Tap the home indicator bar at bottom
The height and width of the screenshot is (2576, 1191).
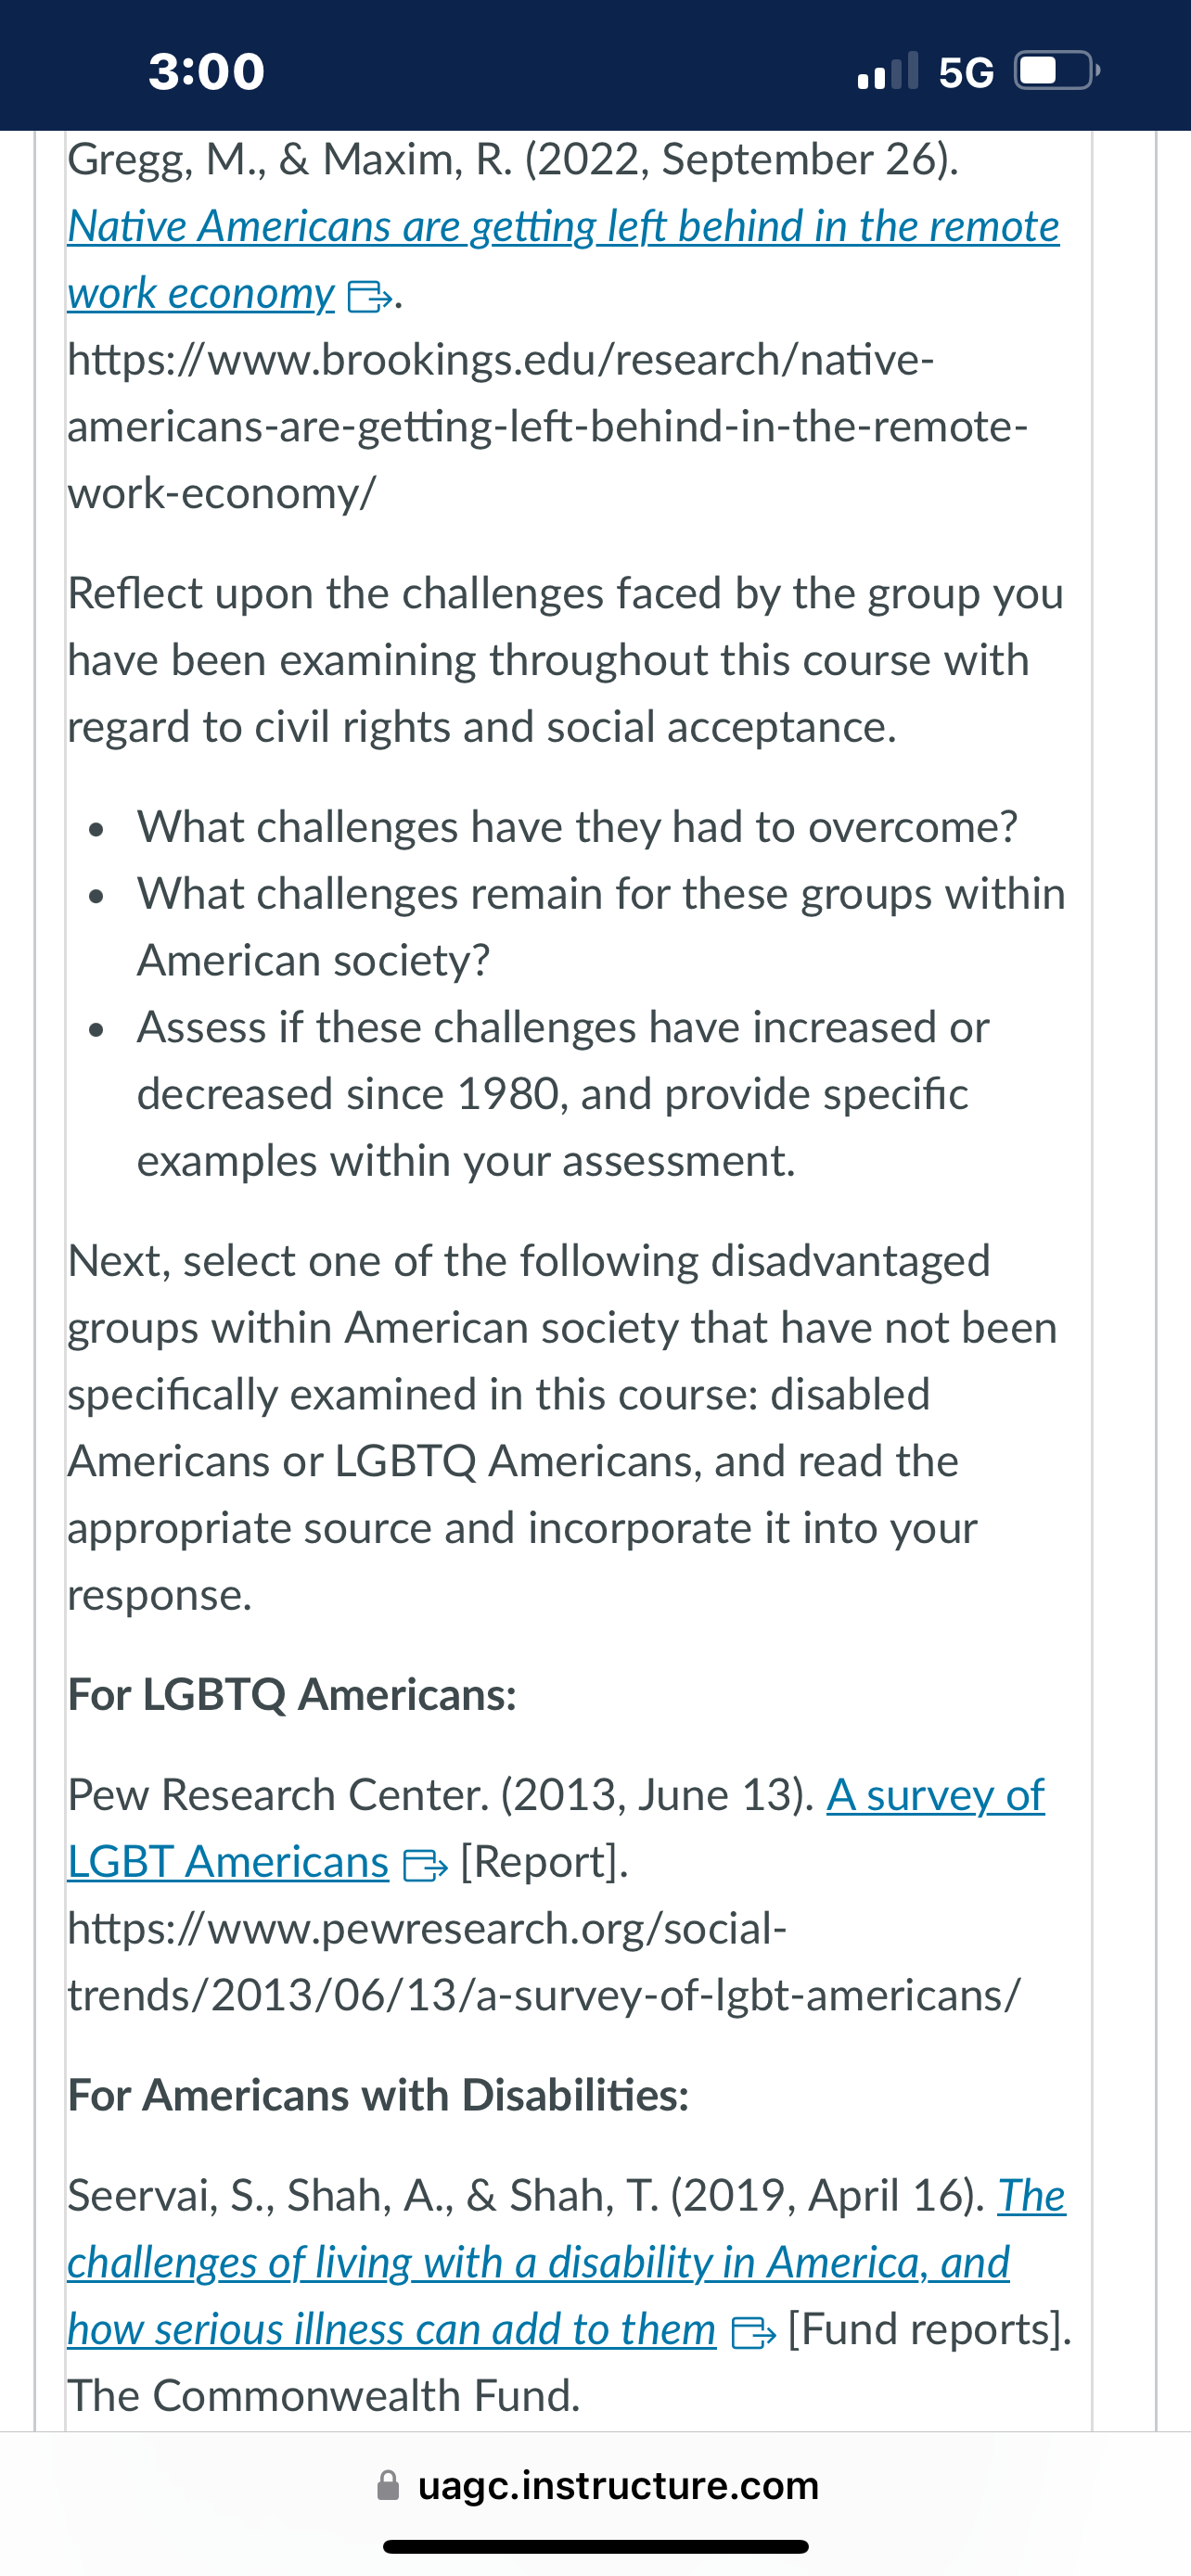596,2547
